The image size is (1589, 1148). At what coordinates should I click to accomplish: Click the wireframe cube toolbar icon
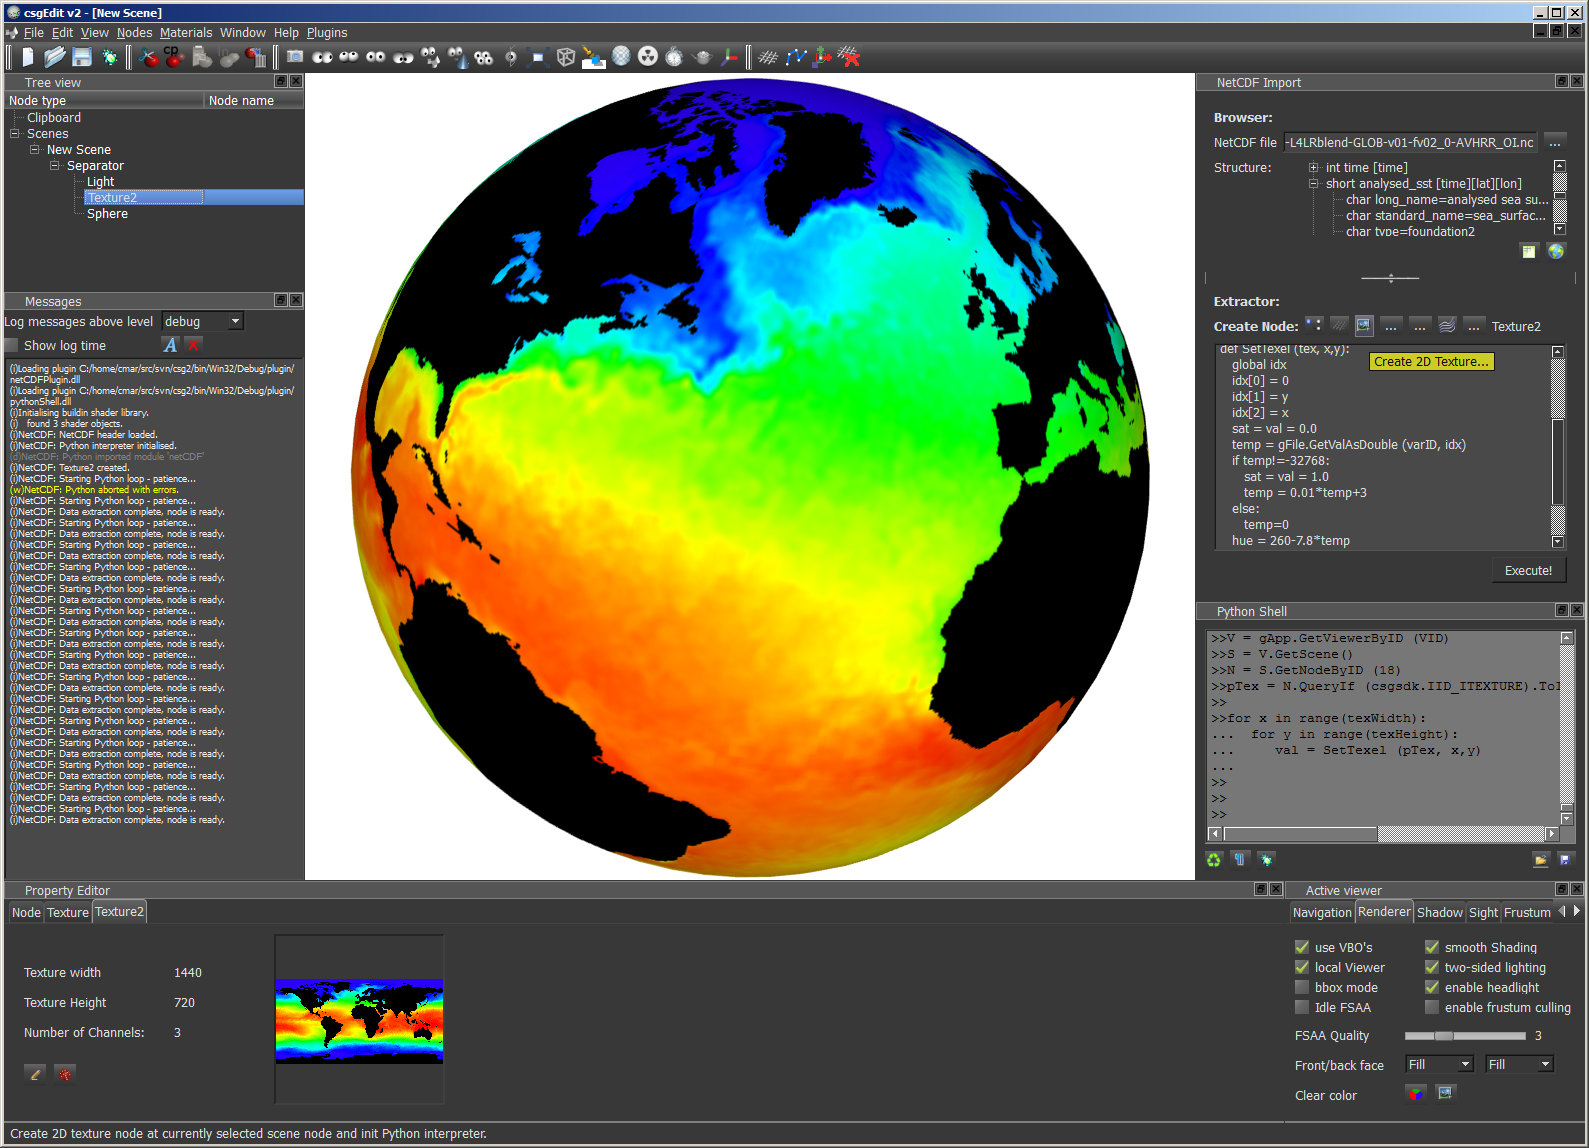566,57
